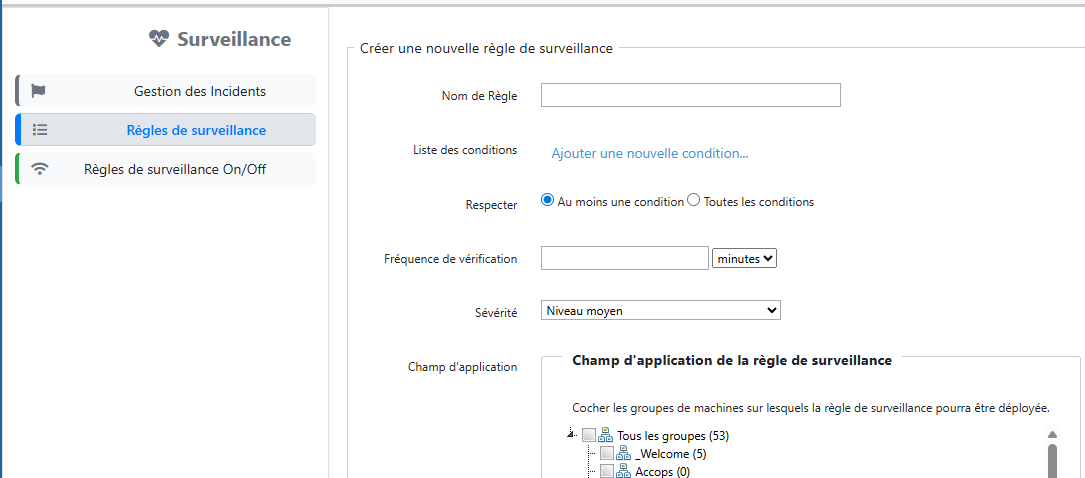
Task: Click the Nom de Règle input field
Action: [x=690, y=95]
